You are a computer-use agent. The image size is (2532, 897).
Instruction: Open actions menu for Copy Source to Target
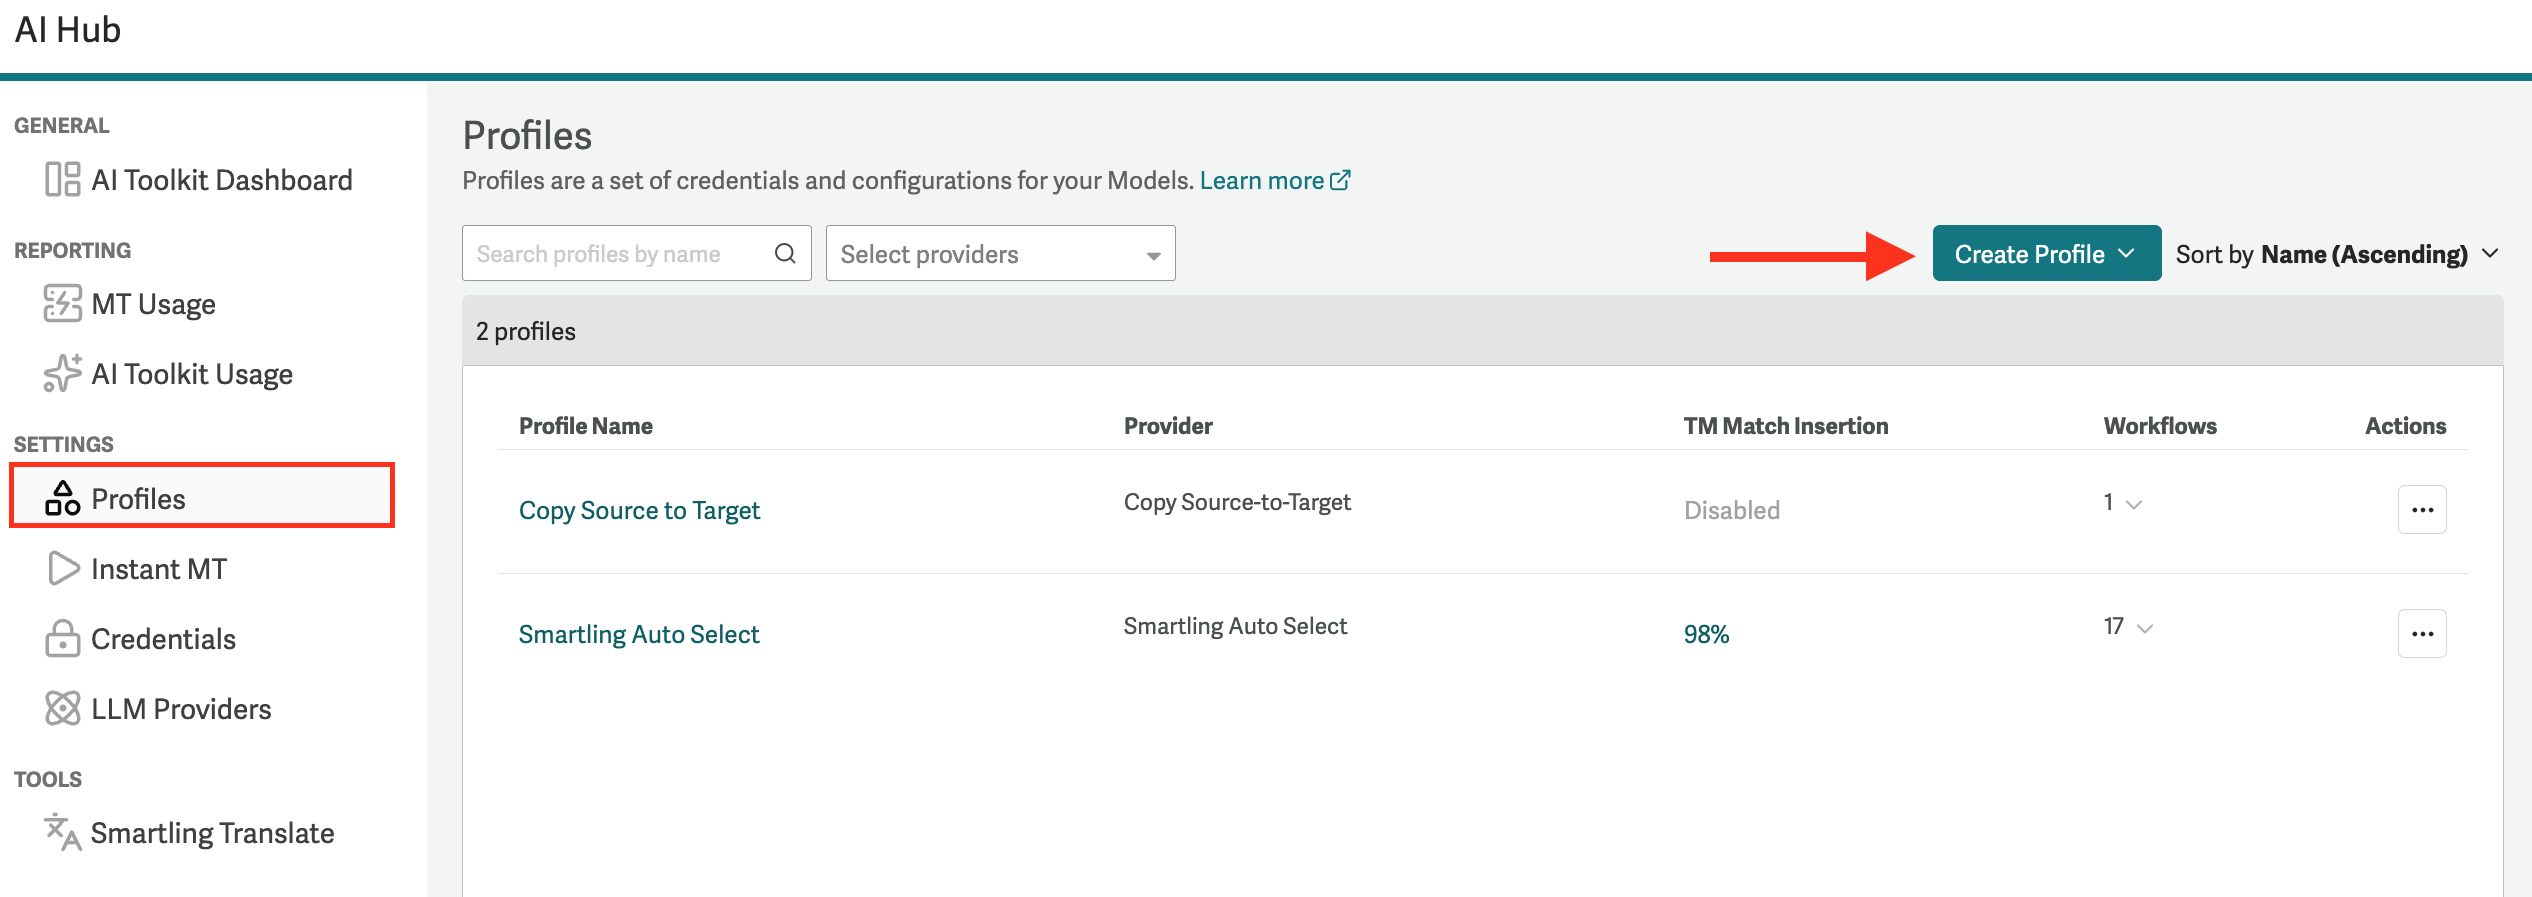coord(2421,510)
